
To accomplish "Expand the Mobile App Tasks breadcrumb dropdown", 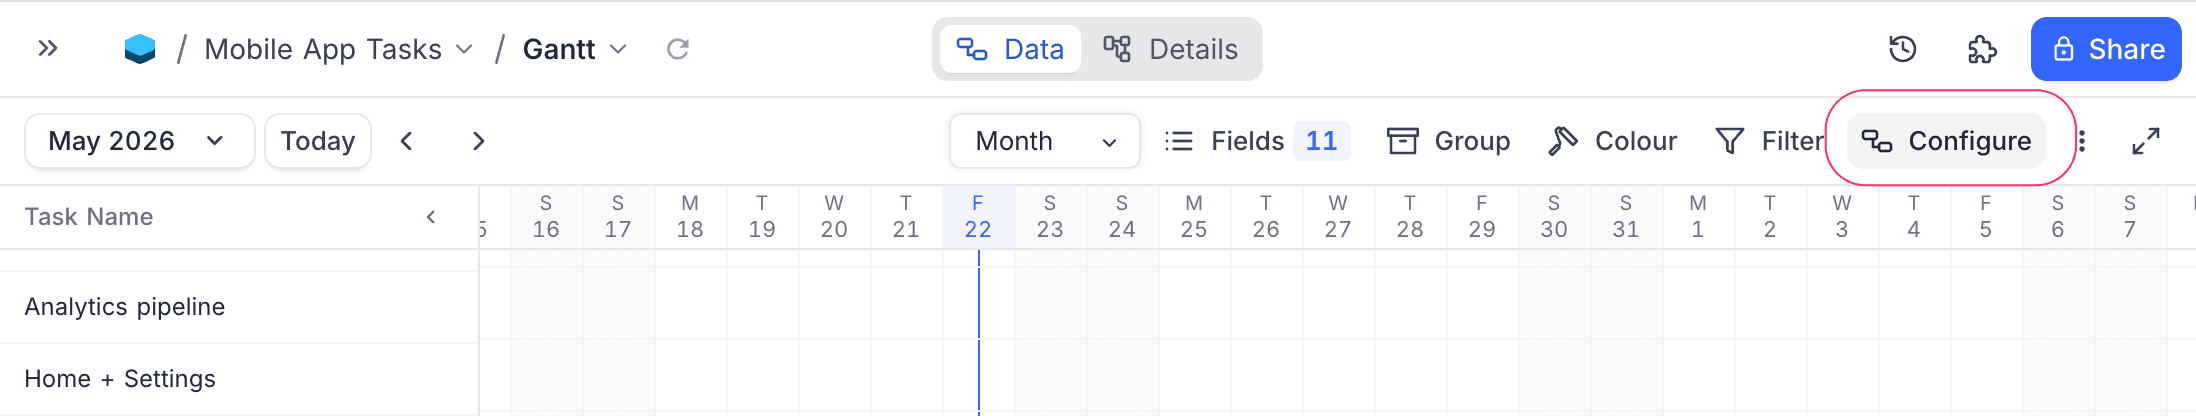I will coord(463,49).
